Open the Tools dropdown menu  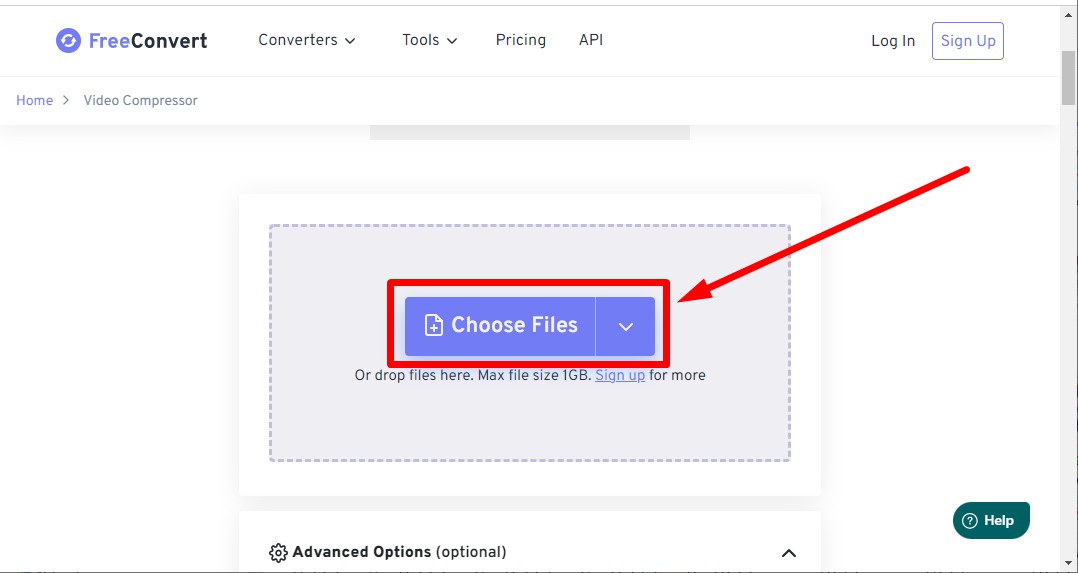pyautogui.click(x=430, y=40)
